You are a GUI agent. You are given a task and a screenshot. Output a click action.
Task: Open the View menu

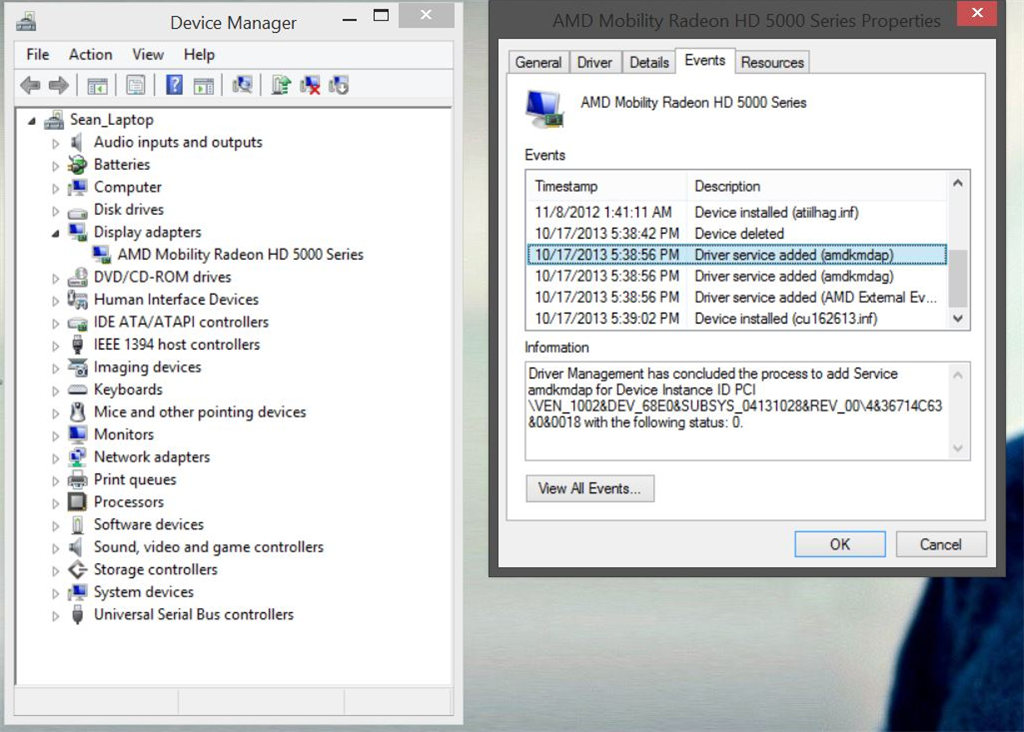pos(148,54)
